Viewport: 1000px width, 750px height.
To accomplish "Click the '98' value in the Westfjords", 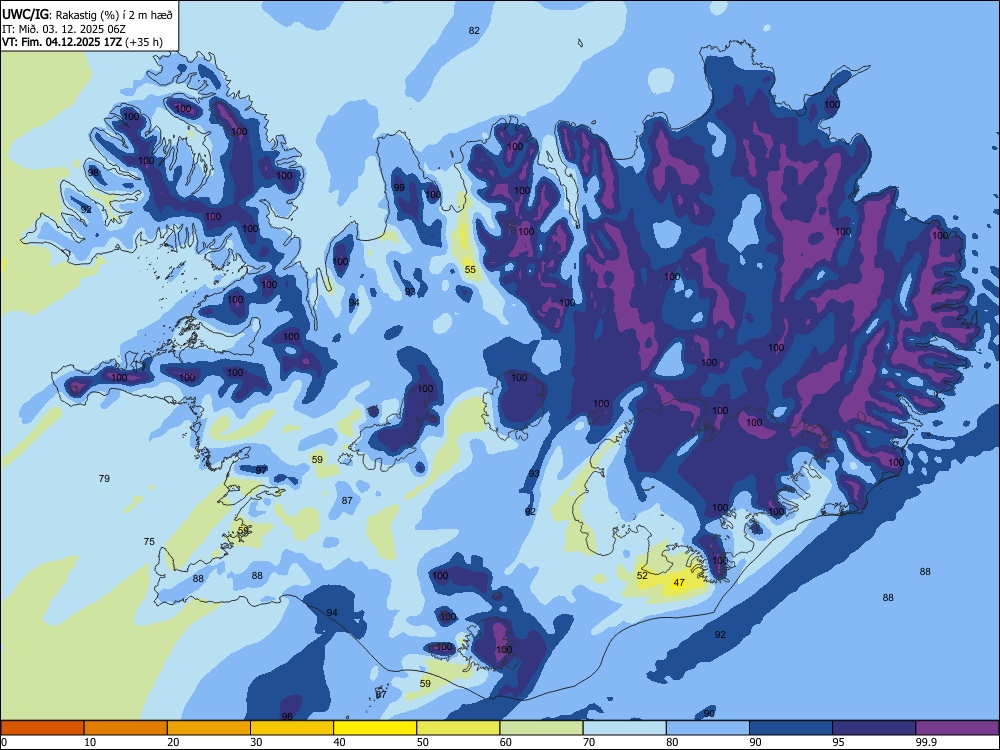I will click(x=94, y=173).
